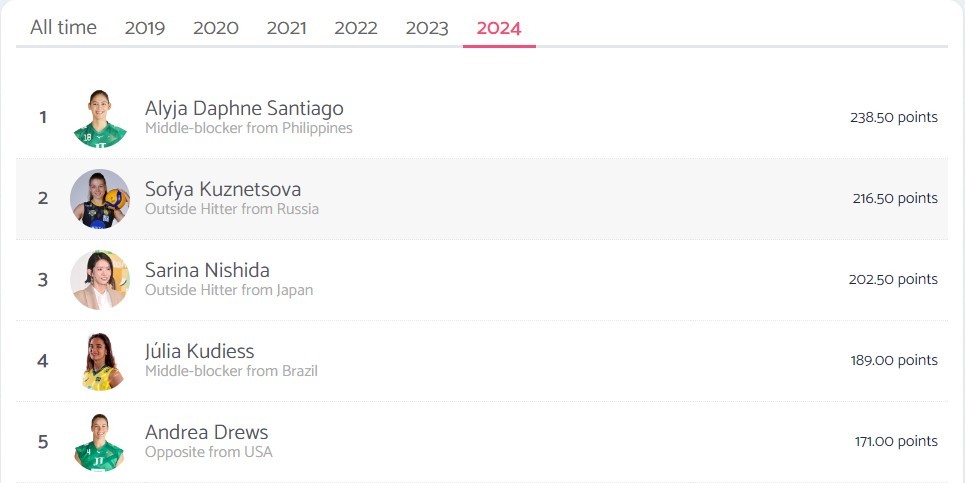Open the Andrea Drews player link
965x483 pixels.
tap(206, 432)
